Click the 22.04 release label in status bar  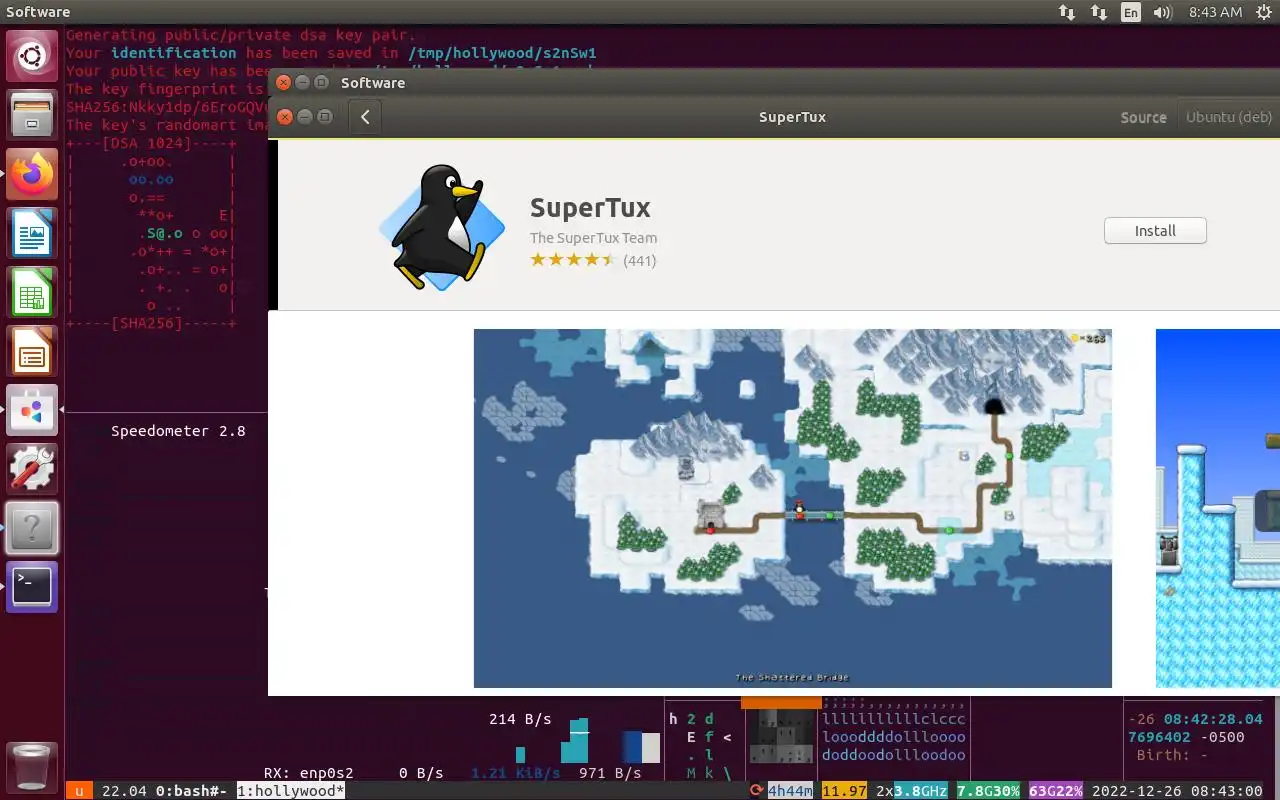124,791
